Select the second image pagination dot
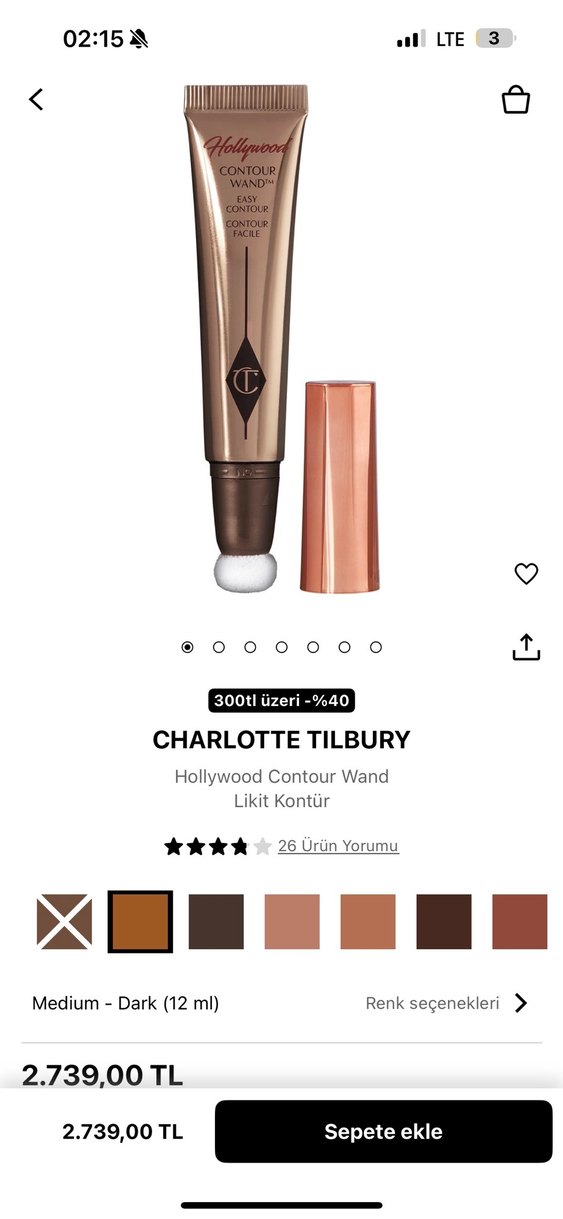 tap(219, 647)
